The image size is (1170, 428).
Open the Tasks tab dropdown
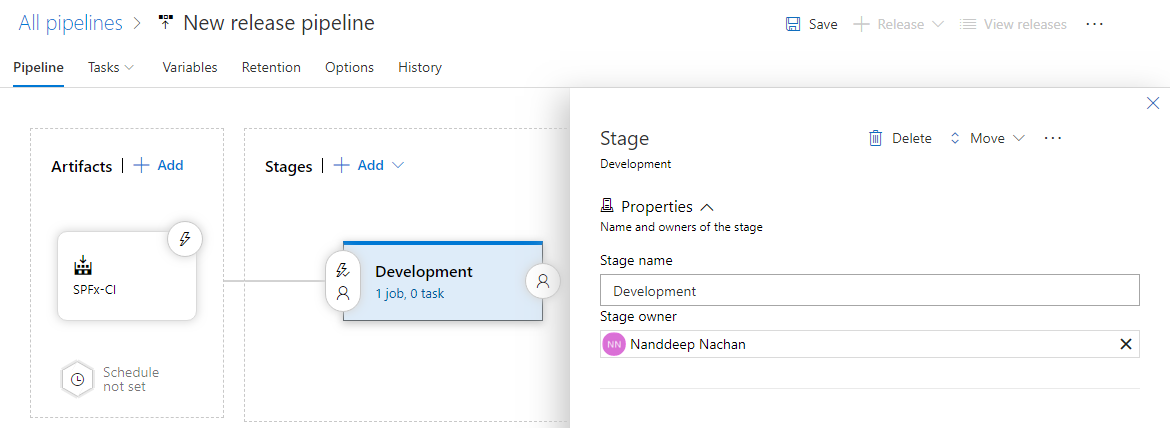tap(111, 67)
